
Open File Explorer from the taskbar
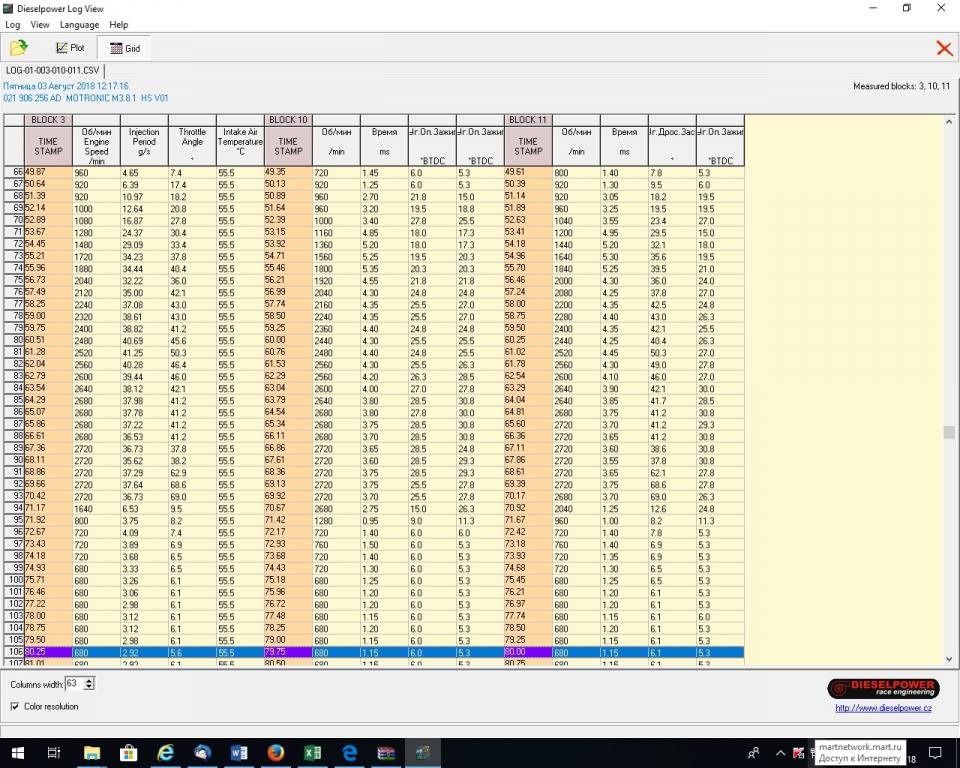coord(92,753)
